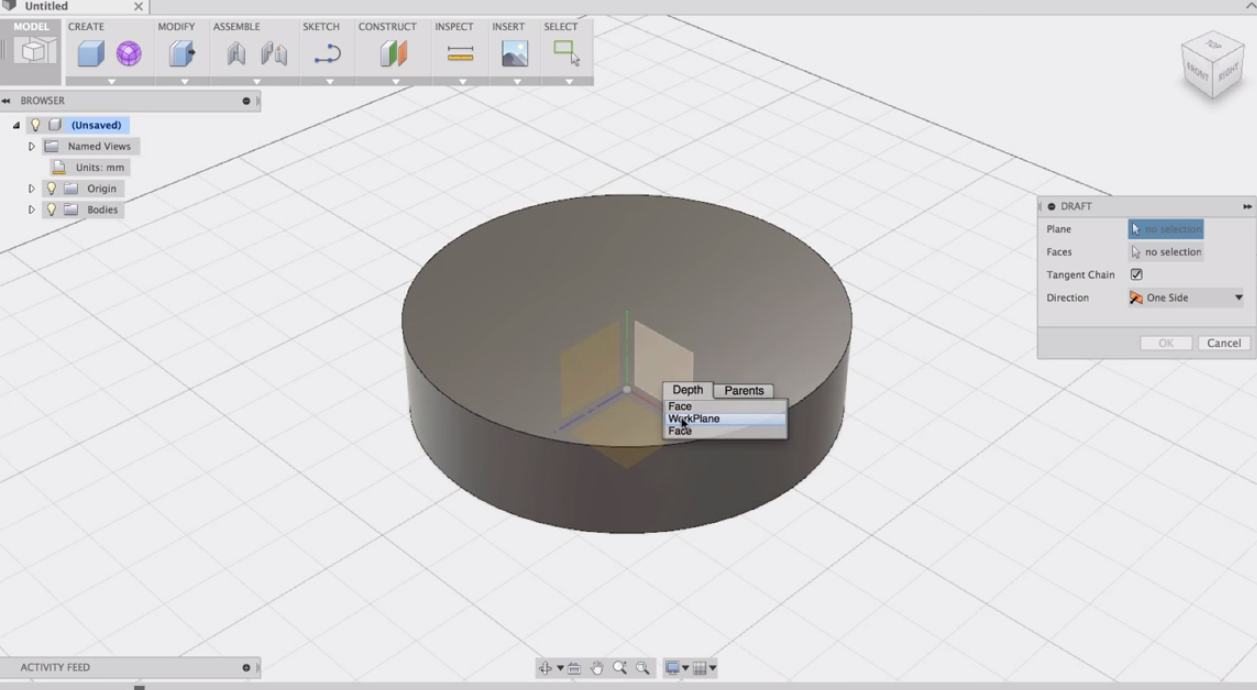The width and height of the screenshot is (1257, 690).
Task: Cancel the Draft operation
Action: pyautogui.click(x=1222, y=342)
